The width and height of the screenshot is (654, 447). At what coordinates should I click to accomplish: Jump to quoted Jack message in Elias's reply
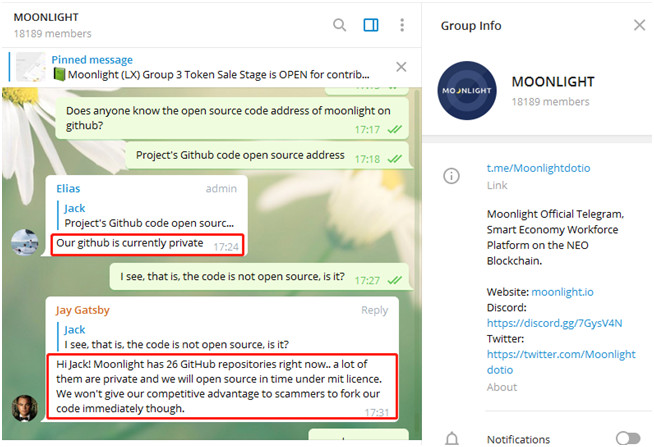146,215
